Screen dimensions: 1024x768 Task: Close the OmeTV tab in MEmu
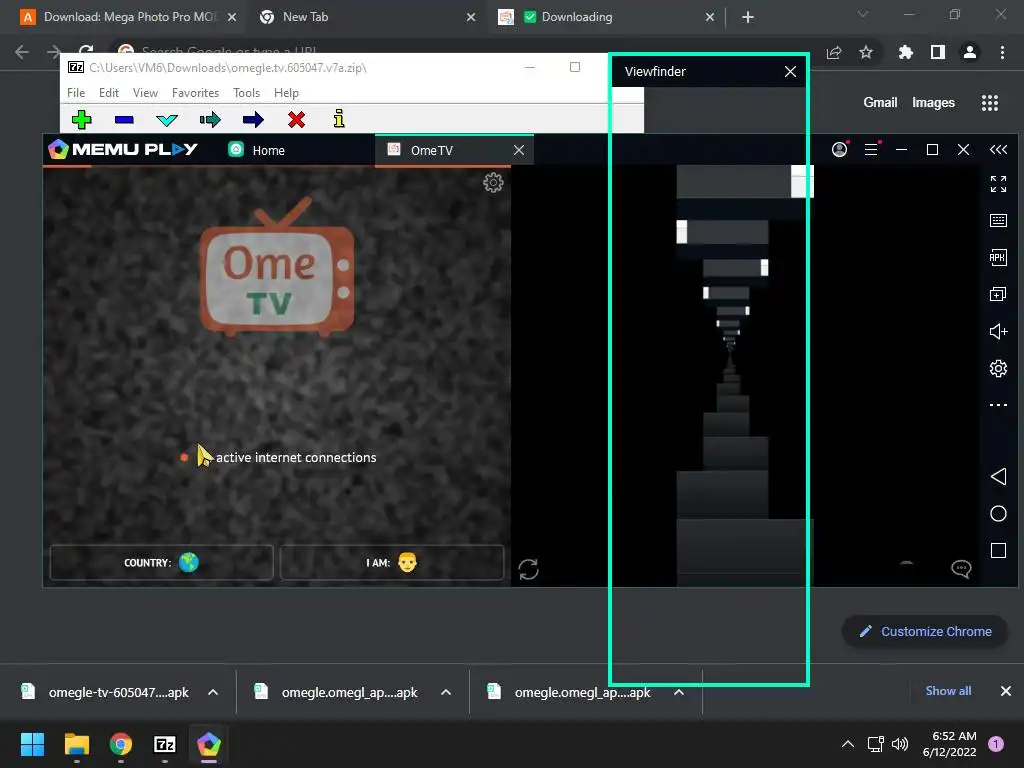click(x=519, y=150)
